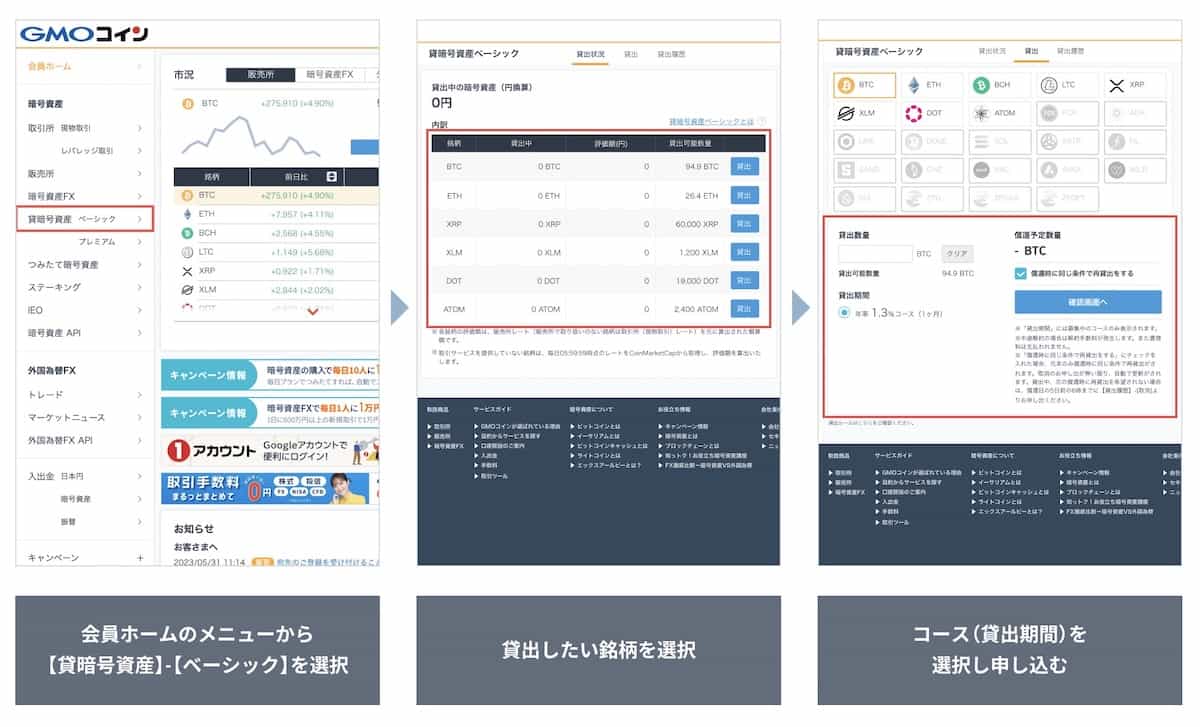The height and width of the screenshot is (727, 1200).
Task: Switch to the 販売所 tab in 市況
Action: (260, 75)
